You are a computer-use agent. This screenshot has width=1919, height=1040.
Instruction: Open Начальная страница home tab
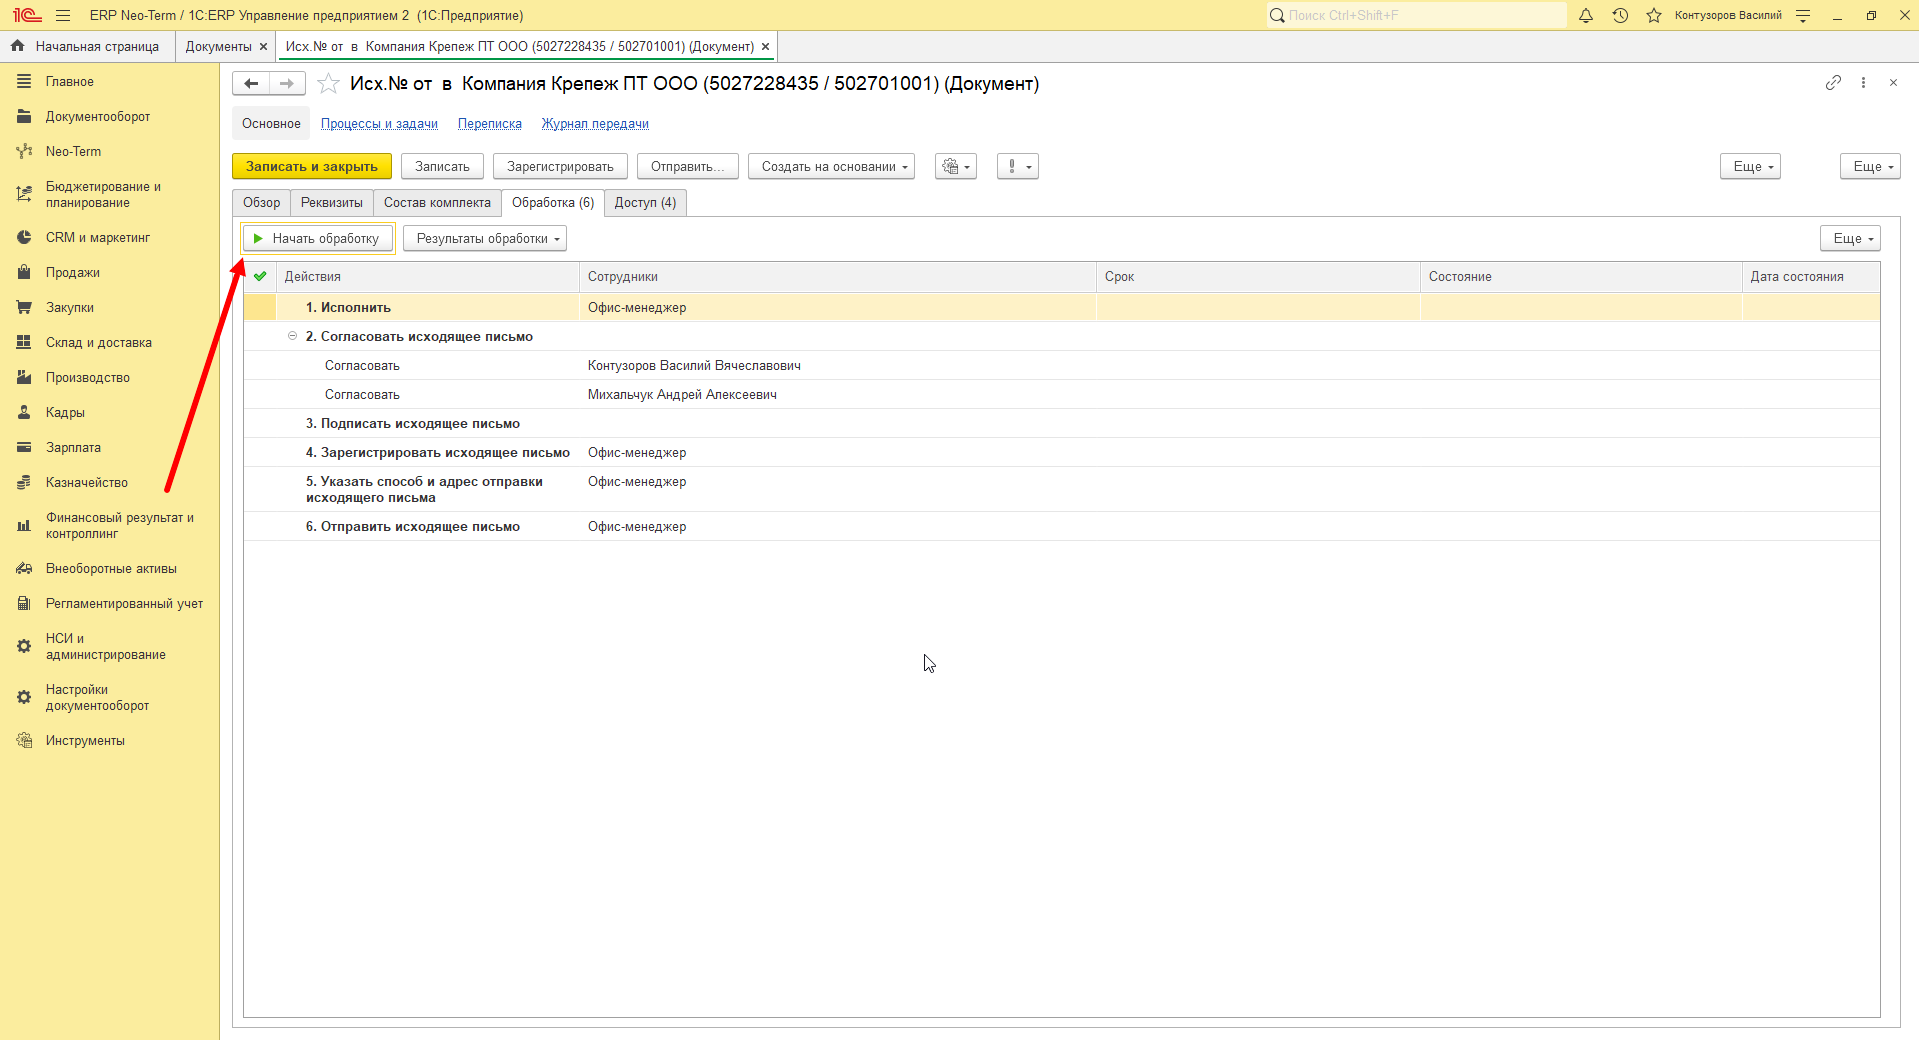pos(86,47)
